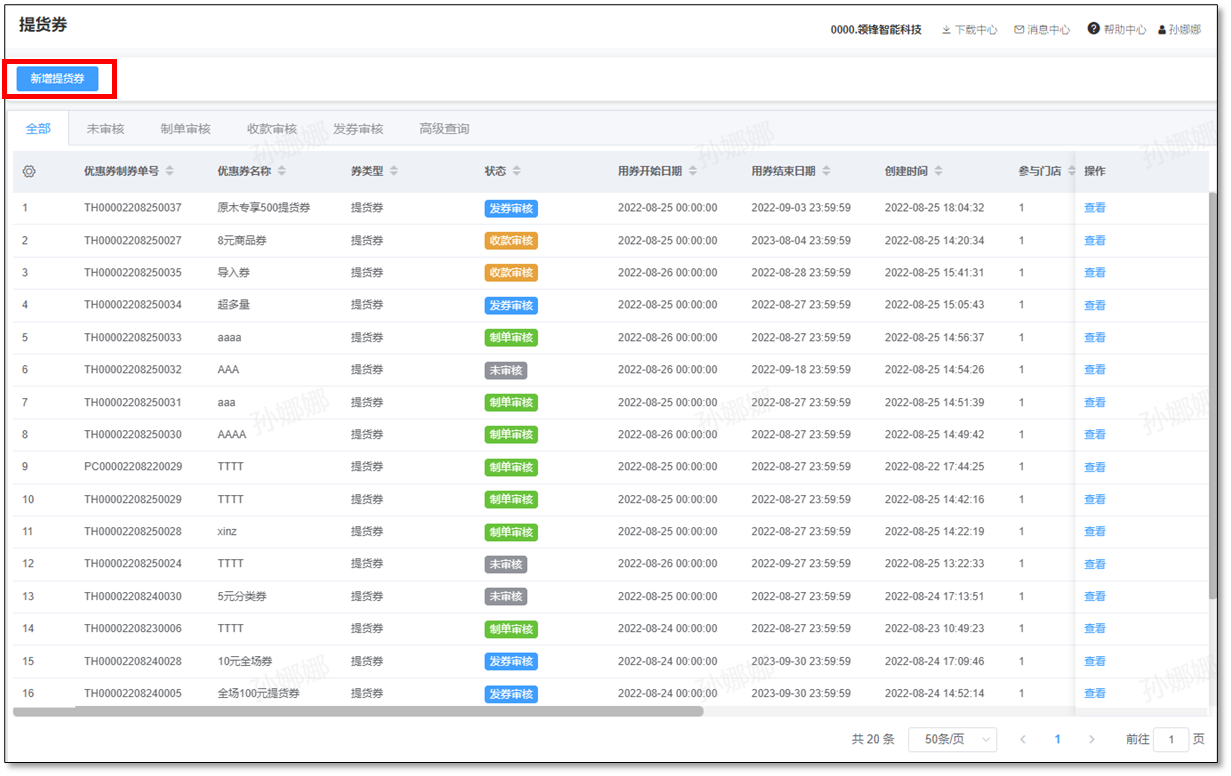1231x776 pixels.
Task: Sort by 优惠券制券单号 column sort icon
Action: click(x=170, y=171)
